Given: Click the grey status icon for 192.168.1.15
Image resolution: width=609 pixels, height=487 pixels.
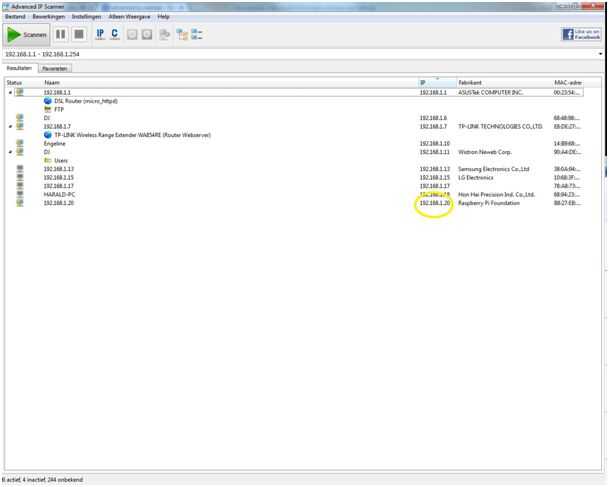Looking at the screenshot, I should tap(19, 177).
